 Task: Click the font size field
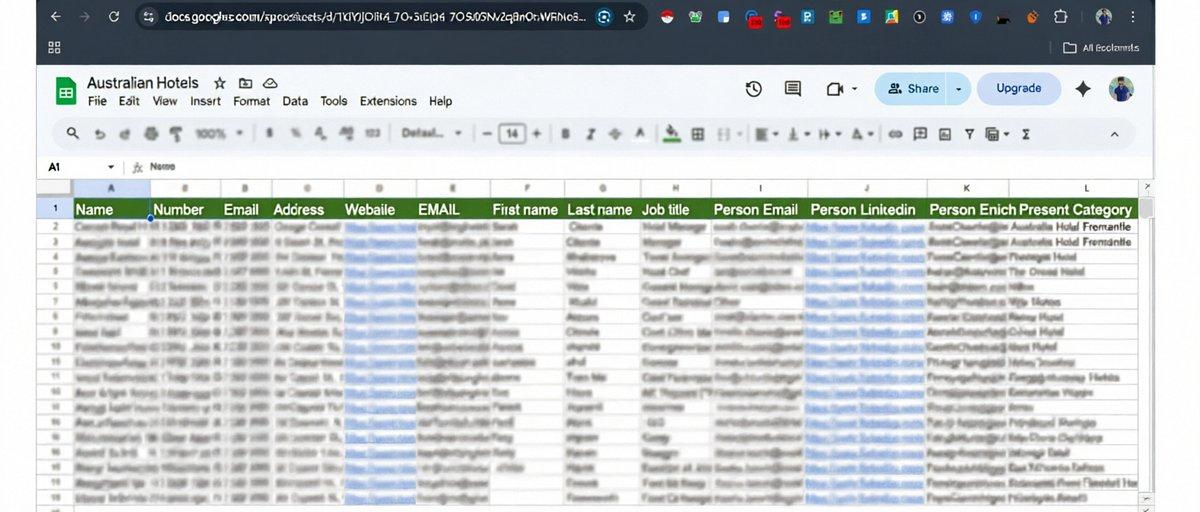(x=512, y=134)
